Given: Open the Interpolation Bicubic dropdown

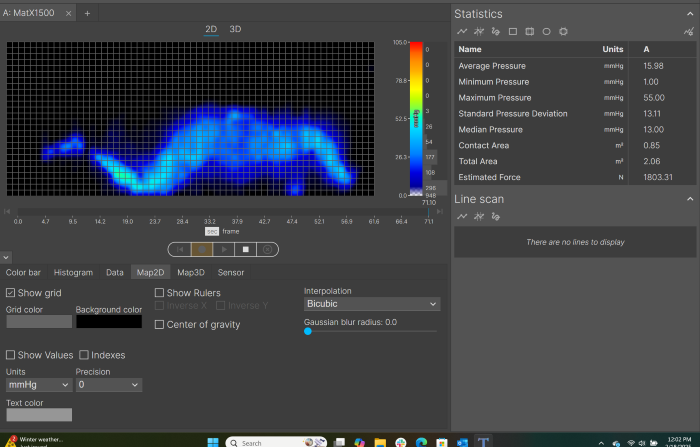Looking at the screenshot, I should coord(372,304).
